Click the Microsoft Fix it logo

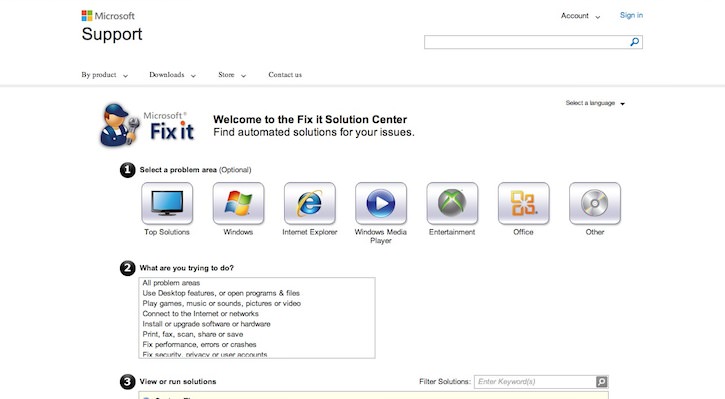147,125
